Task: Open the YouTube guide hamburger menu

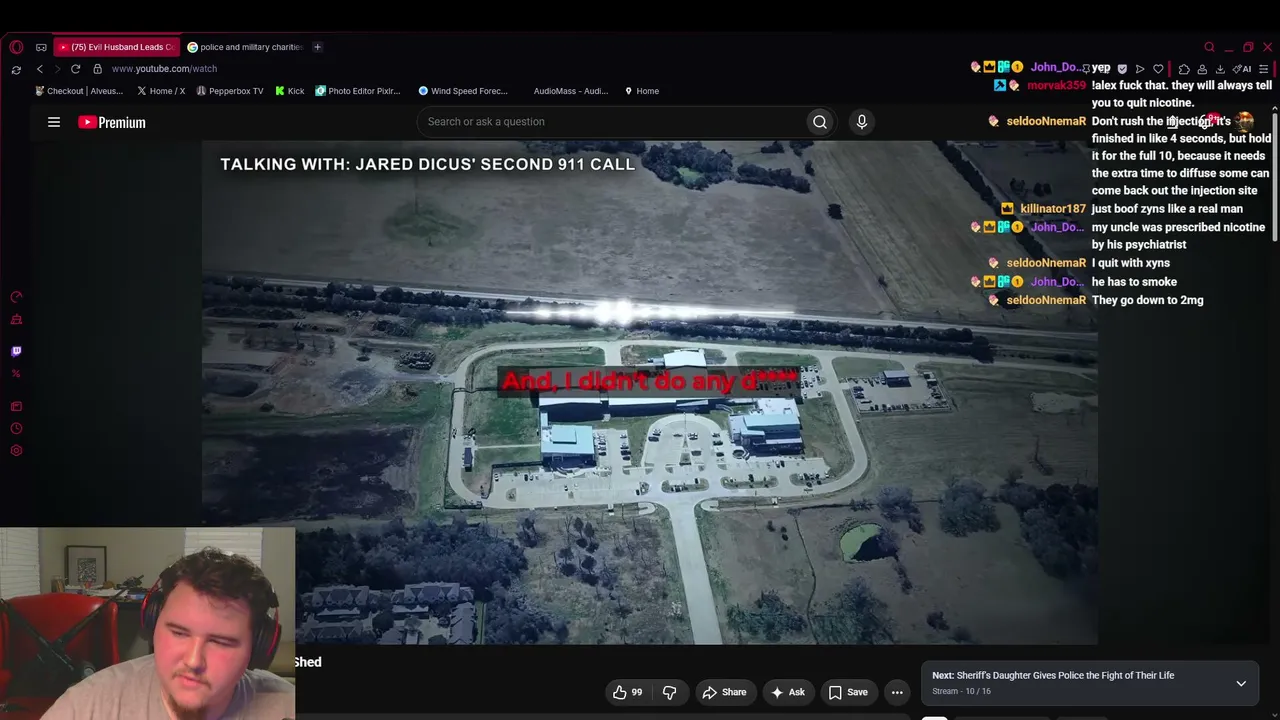Action: 54,122
